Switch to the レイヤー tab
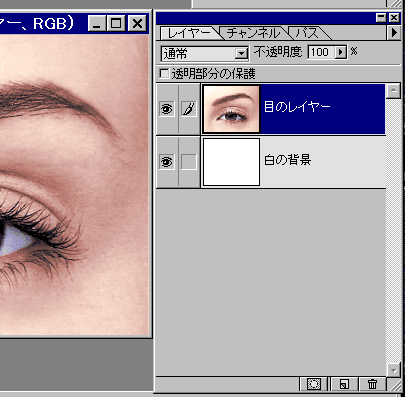The image size is (405, 397). pos(189,33)
